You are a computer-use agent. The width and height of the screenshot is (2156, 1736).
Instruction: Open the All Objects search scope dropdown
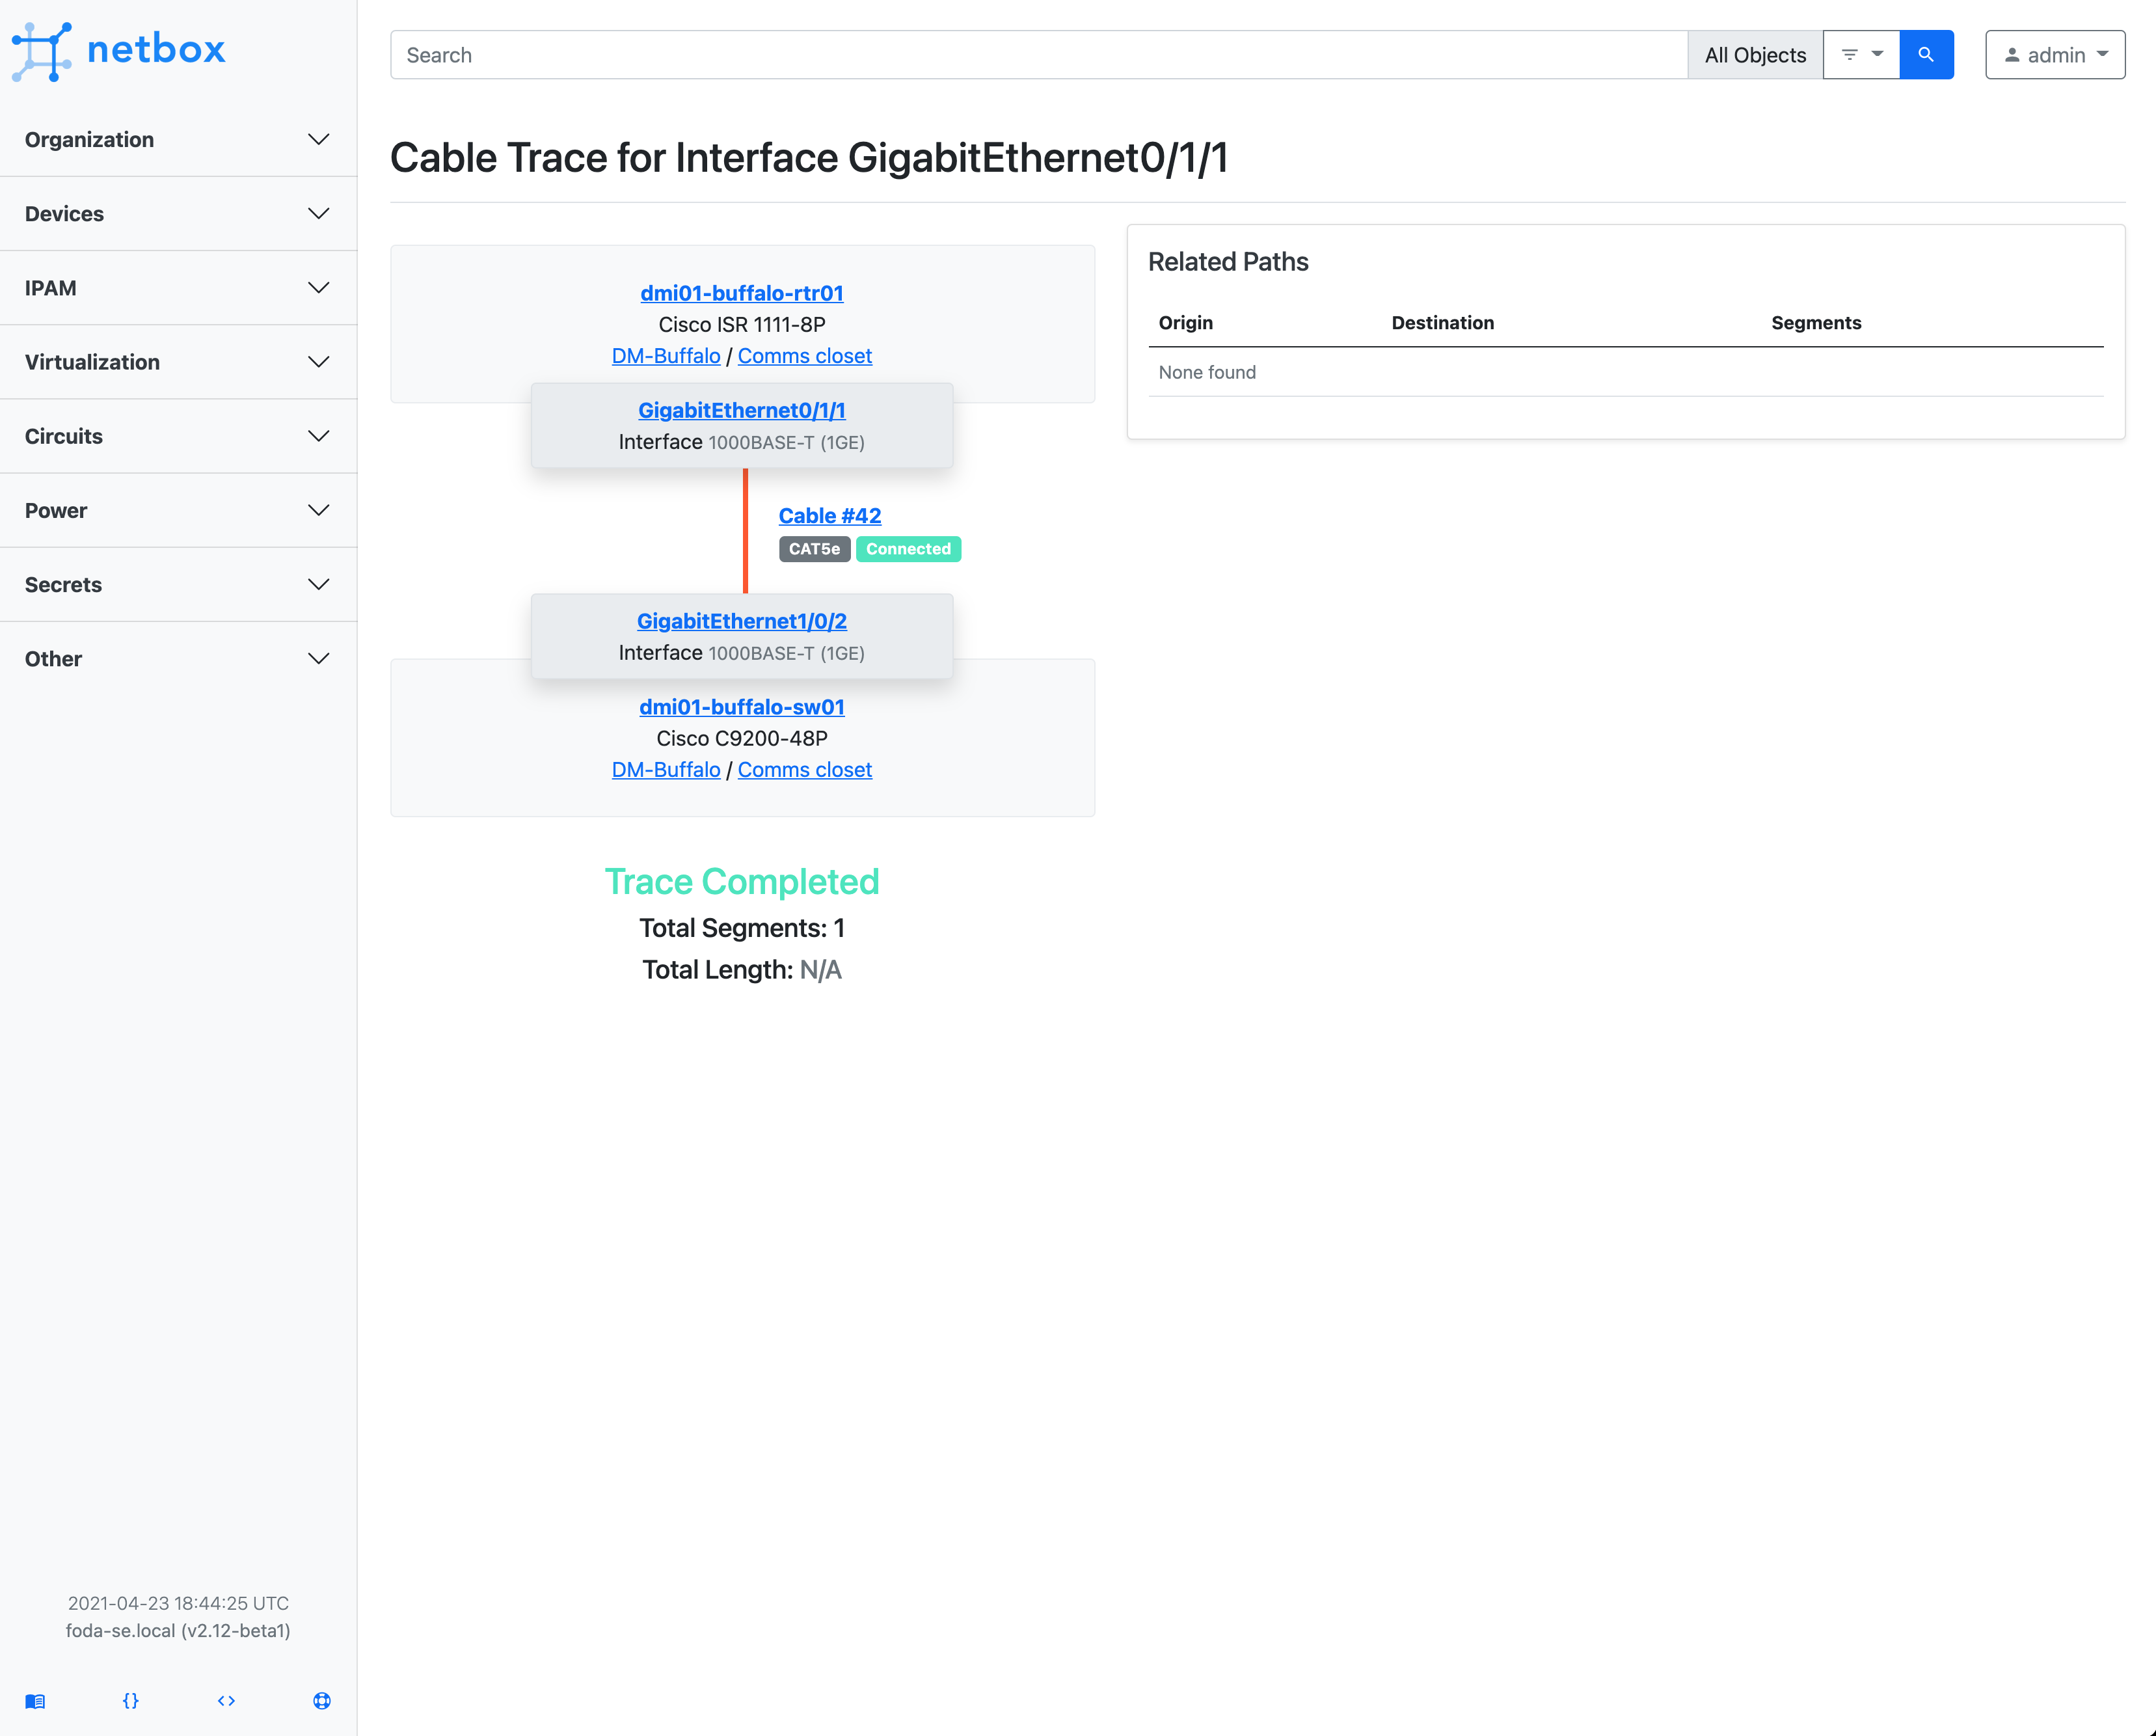pos(1755,54)
